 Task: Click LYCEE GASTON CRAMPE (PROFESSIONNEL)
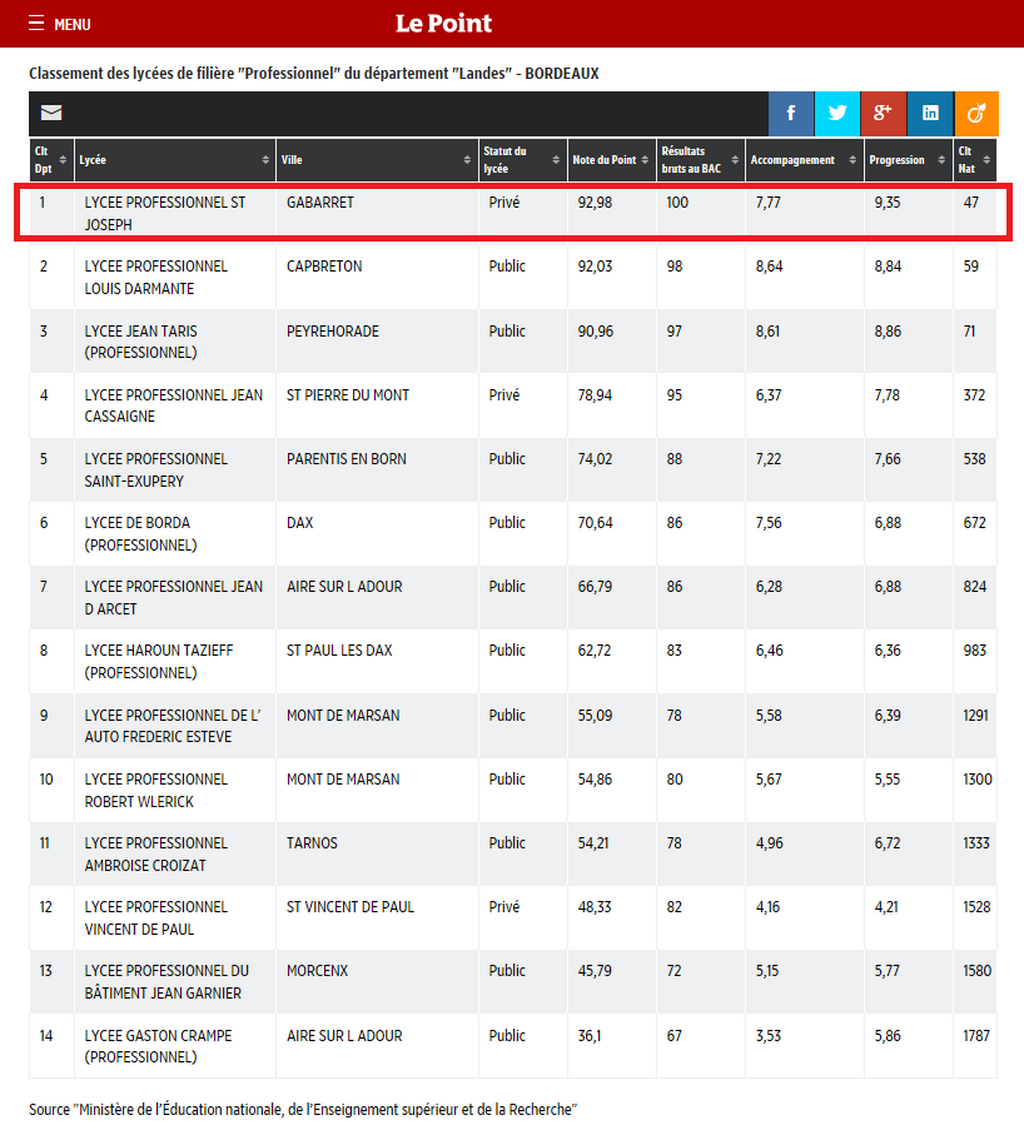click(x=158, y=1046)
